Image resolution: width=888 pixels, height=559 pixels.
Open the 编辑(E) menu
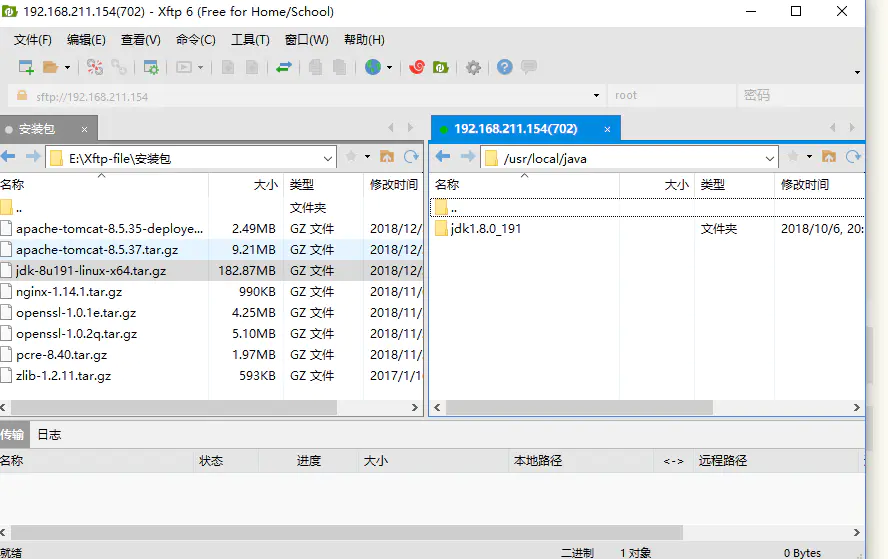[x=86, y=40]
